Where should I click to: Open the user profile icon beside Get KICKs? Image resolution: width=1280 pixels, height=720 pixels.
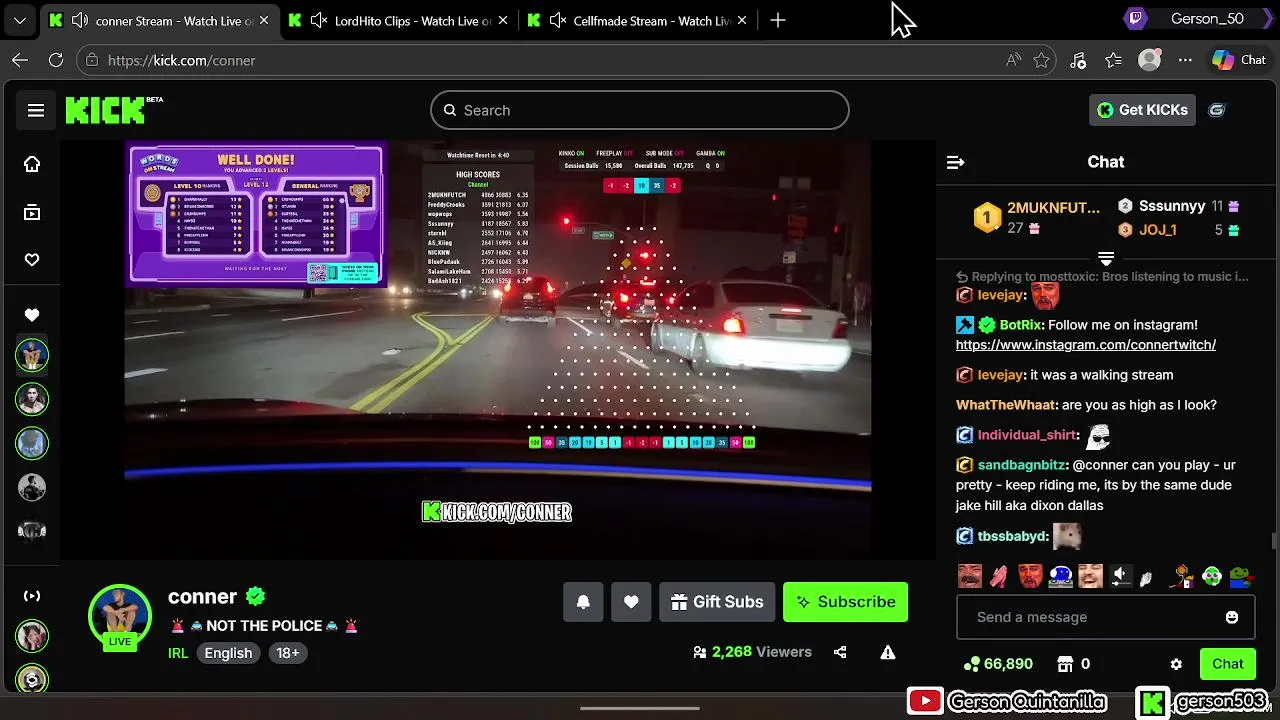tap(1217, 110)
